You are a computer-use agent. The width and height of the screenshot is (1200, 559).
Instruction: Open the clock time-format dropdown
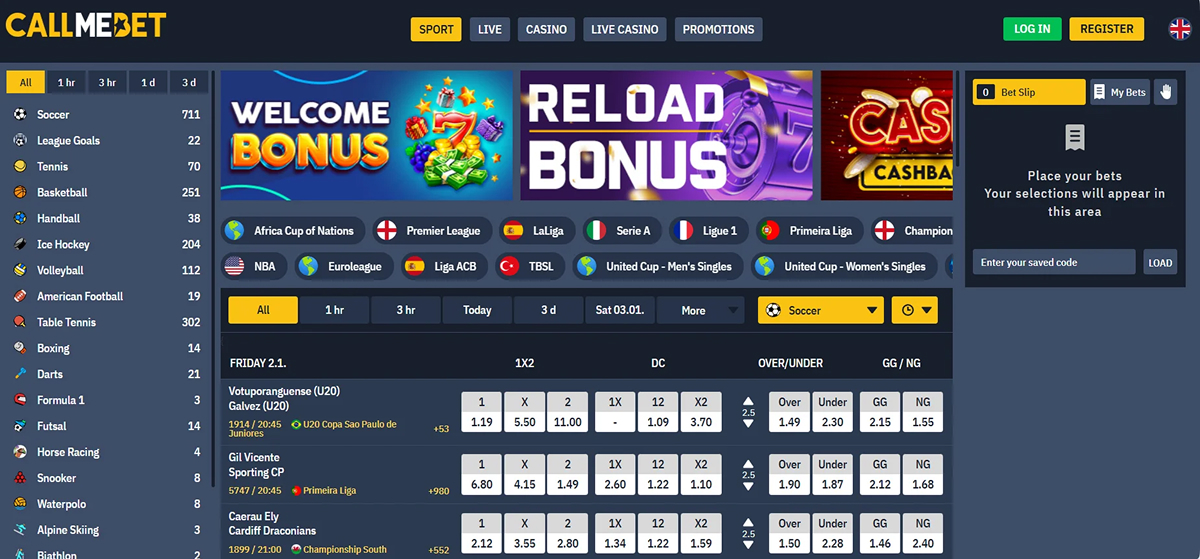pos(915,310)
